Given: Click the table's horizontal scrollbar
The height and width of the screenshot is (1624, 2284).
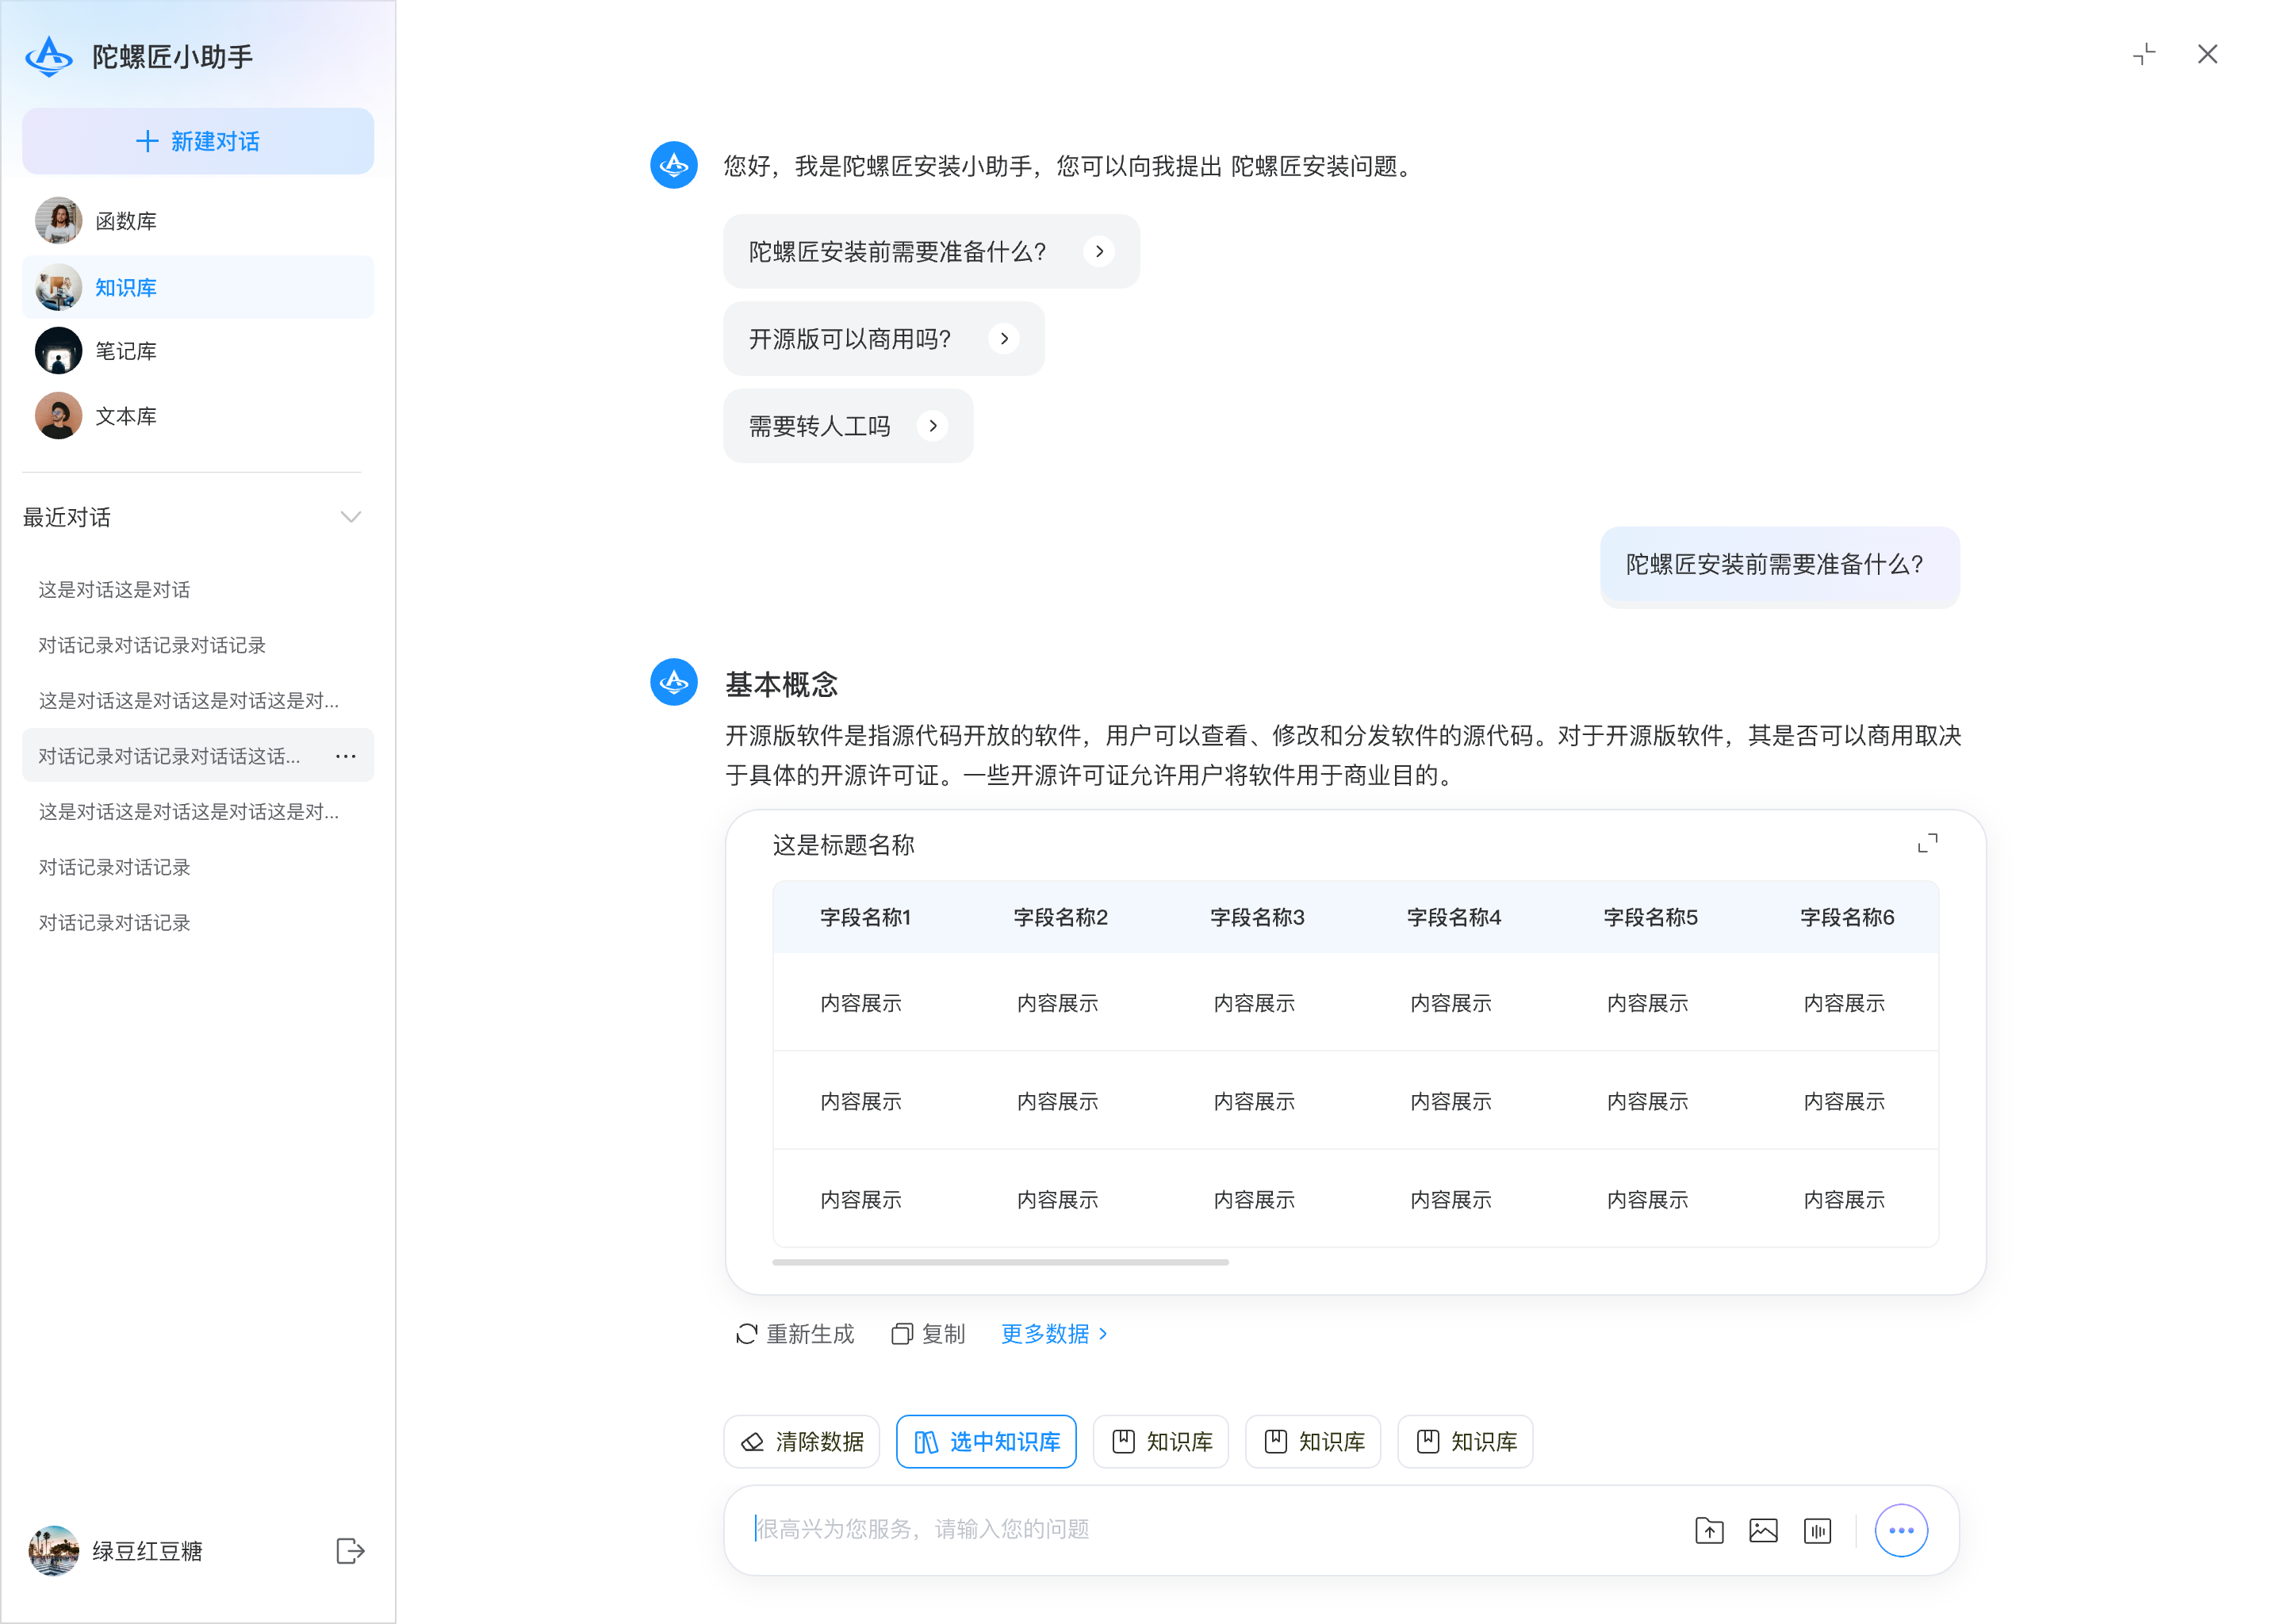Looking at the screenshot, I should [x=1000, y=1263].
